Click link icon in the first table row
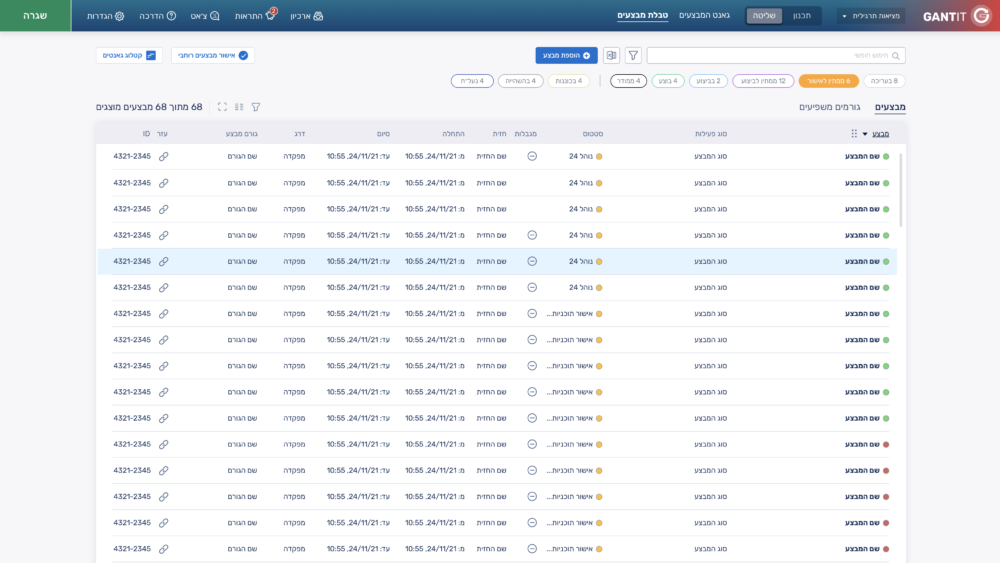The width and height of the screenshot is (1000, 563). pos(164,156)
